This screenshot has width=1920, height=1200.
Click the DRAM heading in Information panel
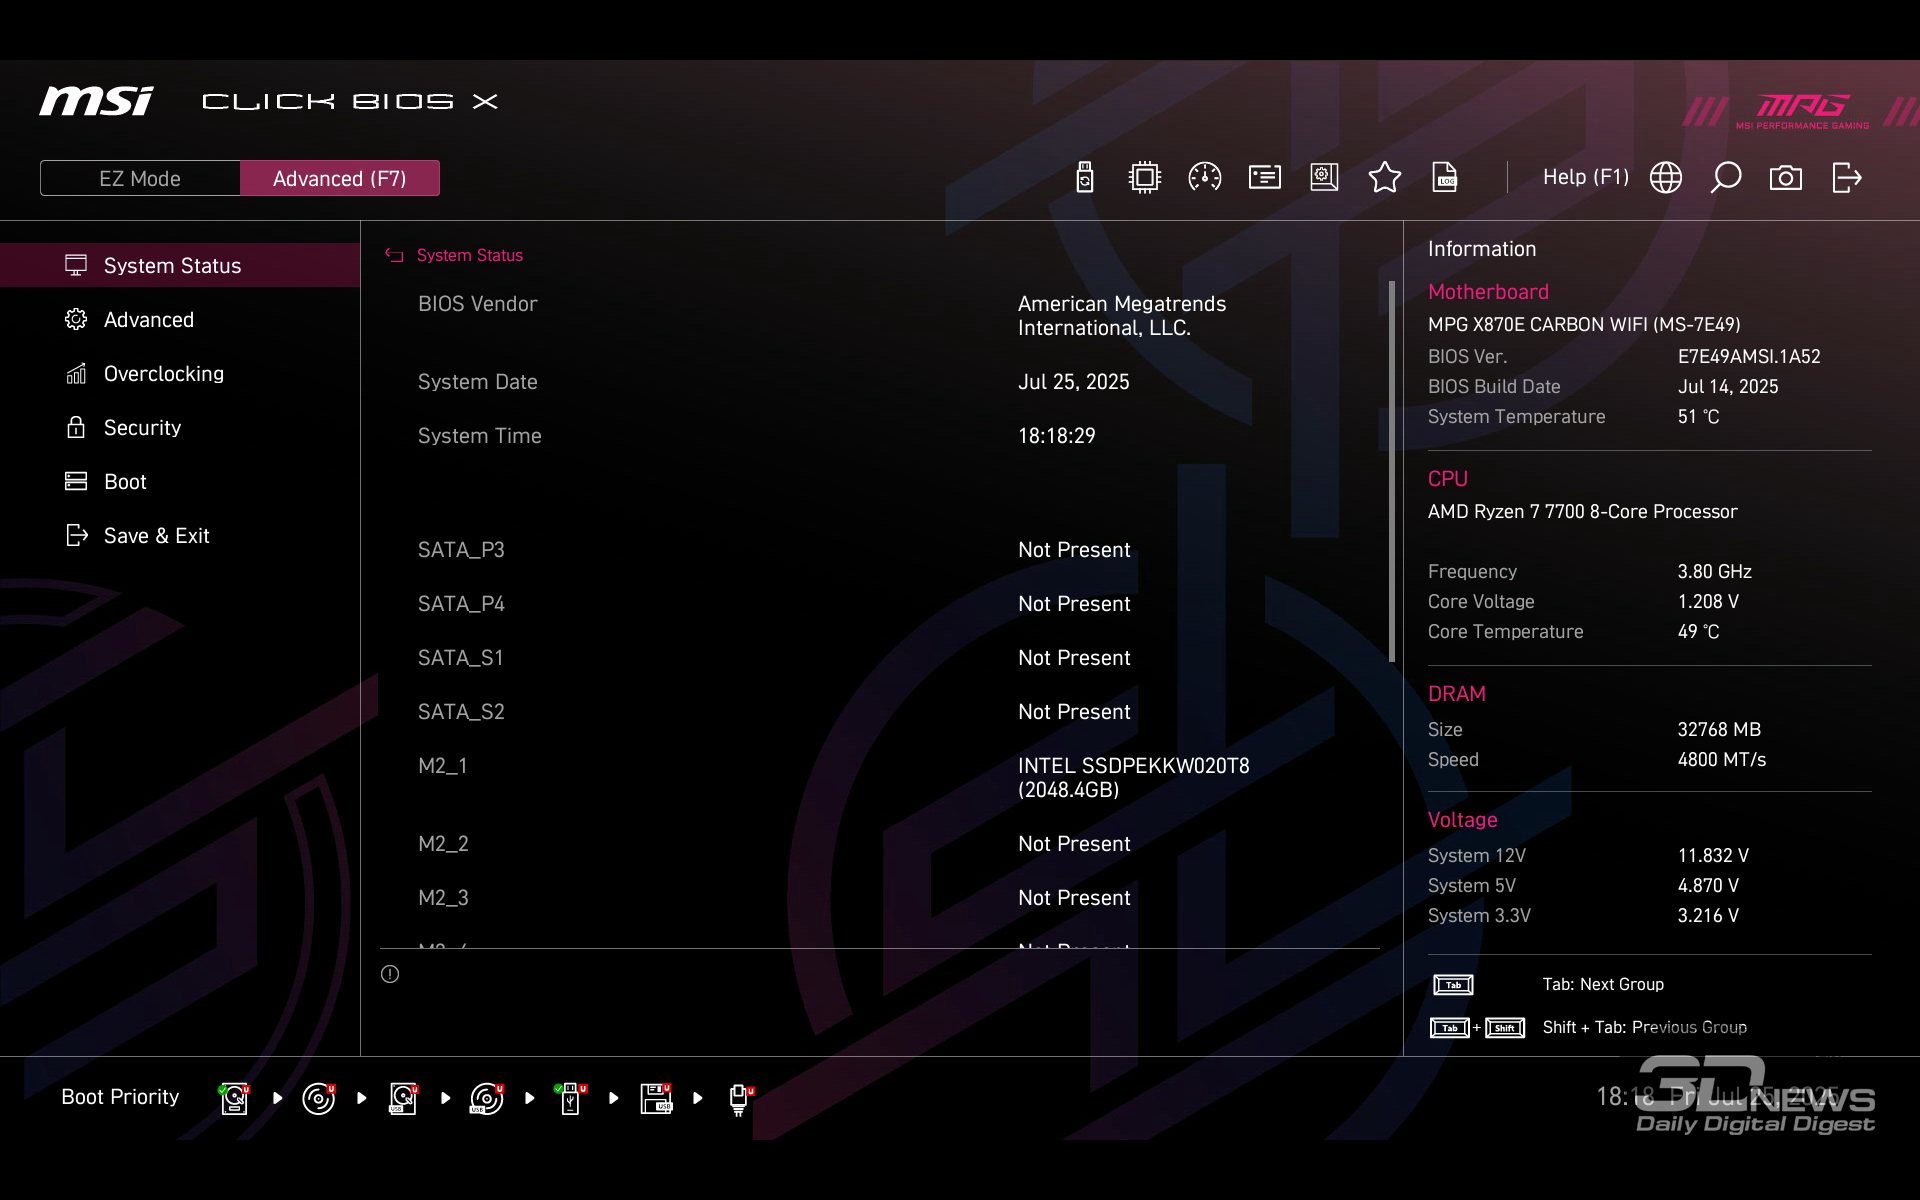[x=1457, y=694]
